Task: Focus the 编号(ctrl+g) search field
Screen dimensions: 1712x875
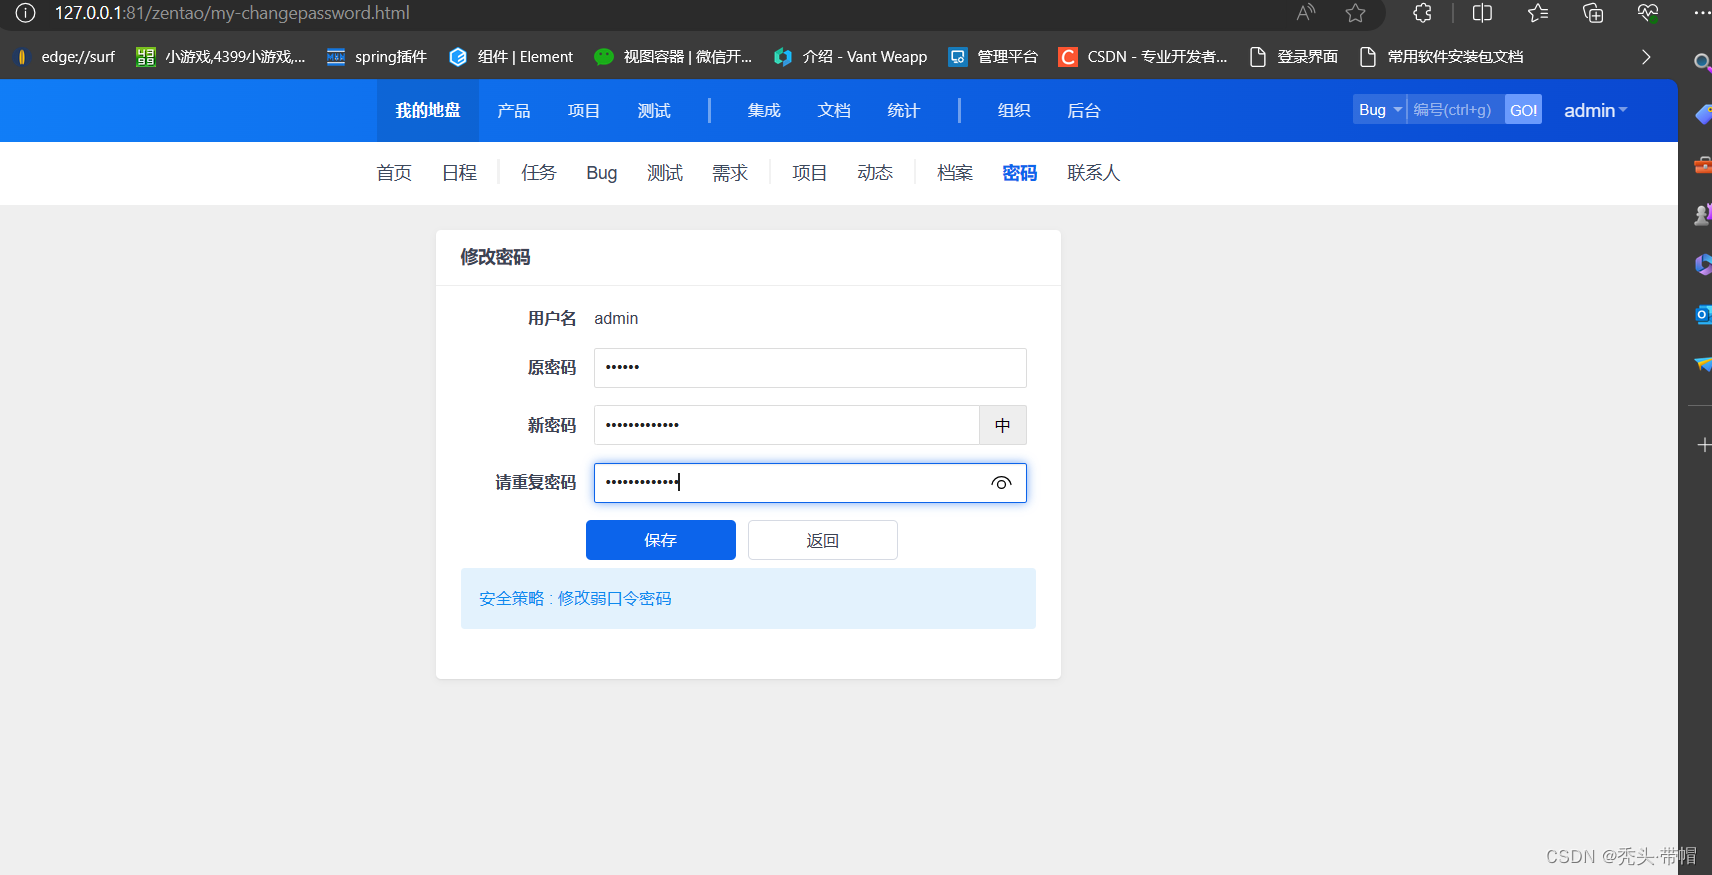Action: pyautogui.click(x=1456, y=110)
